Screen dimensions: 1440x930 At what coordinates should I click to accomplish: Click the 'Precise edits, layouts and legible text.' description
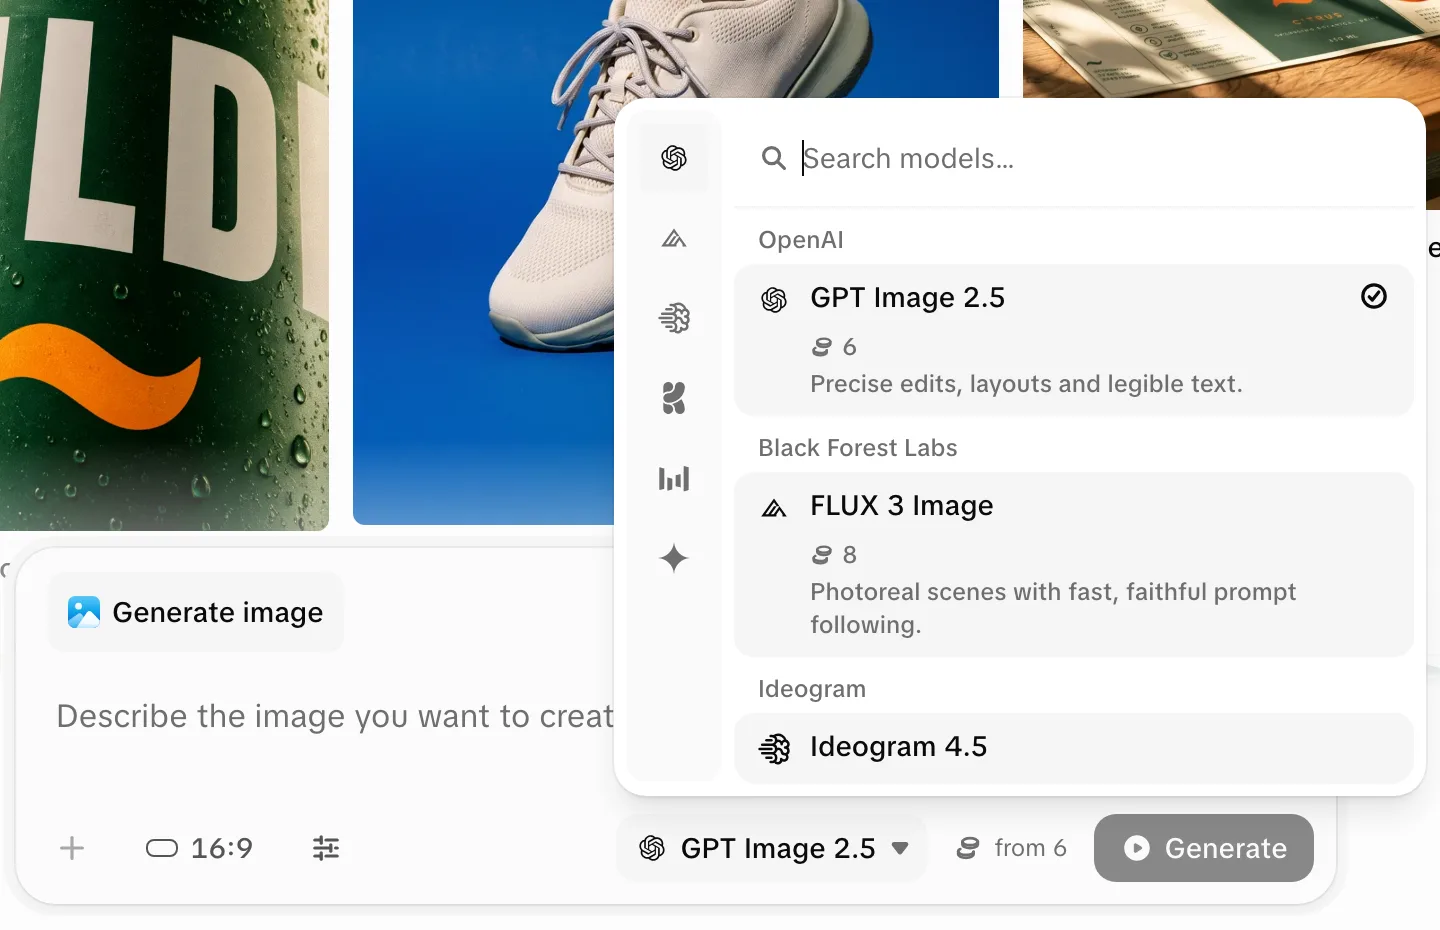tap(1026, 384)
